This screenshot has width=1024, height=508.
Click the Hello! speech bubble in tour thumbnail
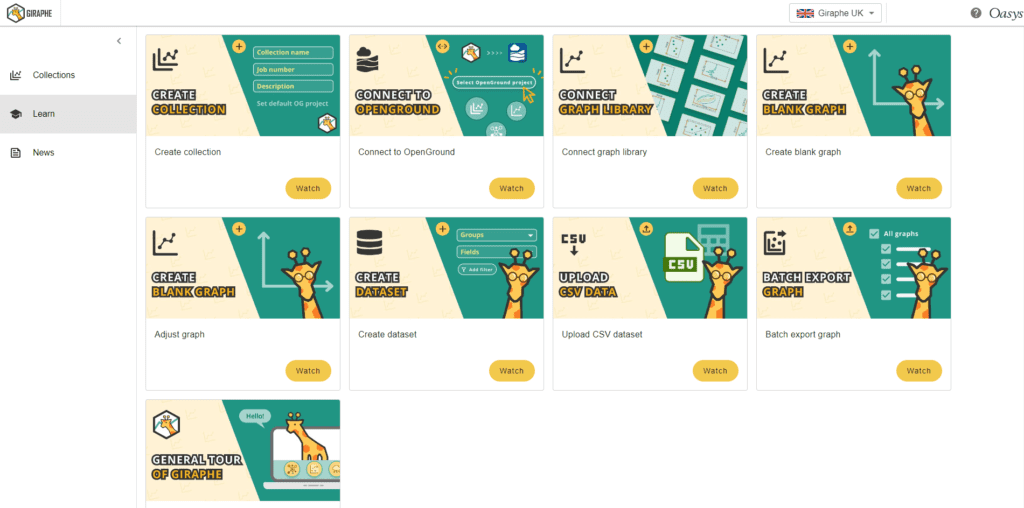(255, 415)
